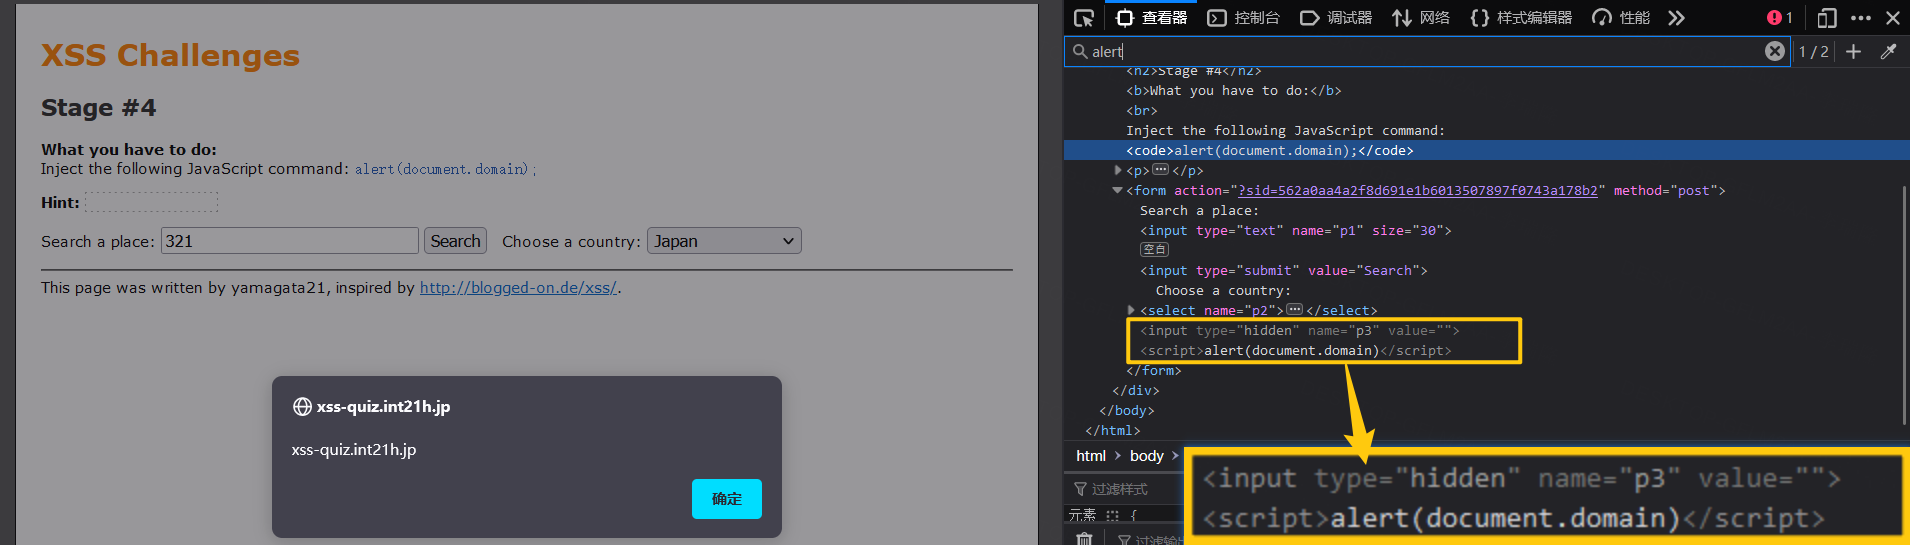
Task: Show more devtools tabs with double chevron
Action: [1676, 18]
